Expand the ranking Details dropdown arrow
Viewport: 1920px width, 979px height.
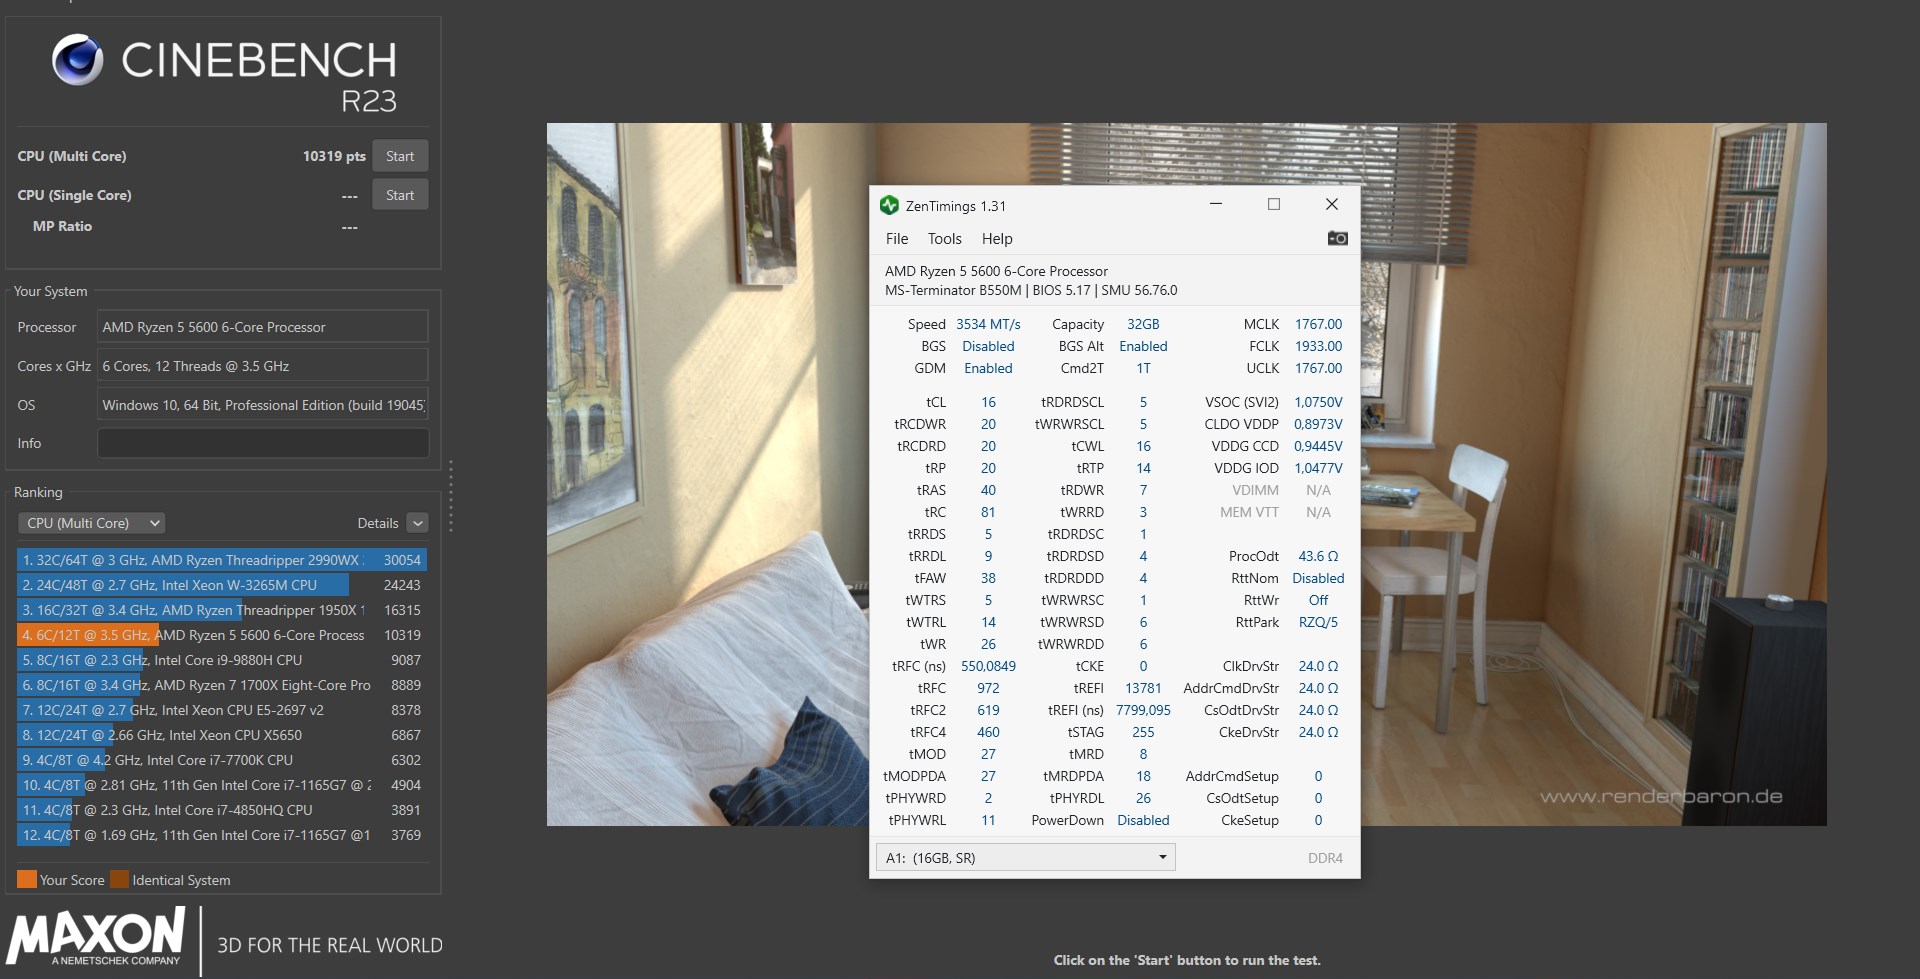[x=418, y=523]
